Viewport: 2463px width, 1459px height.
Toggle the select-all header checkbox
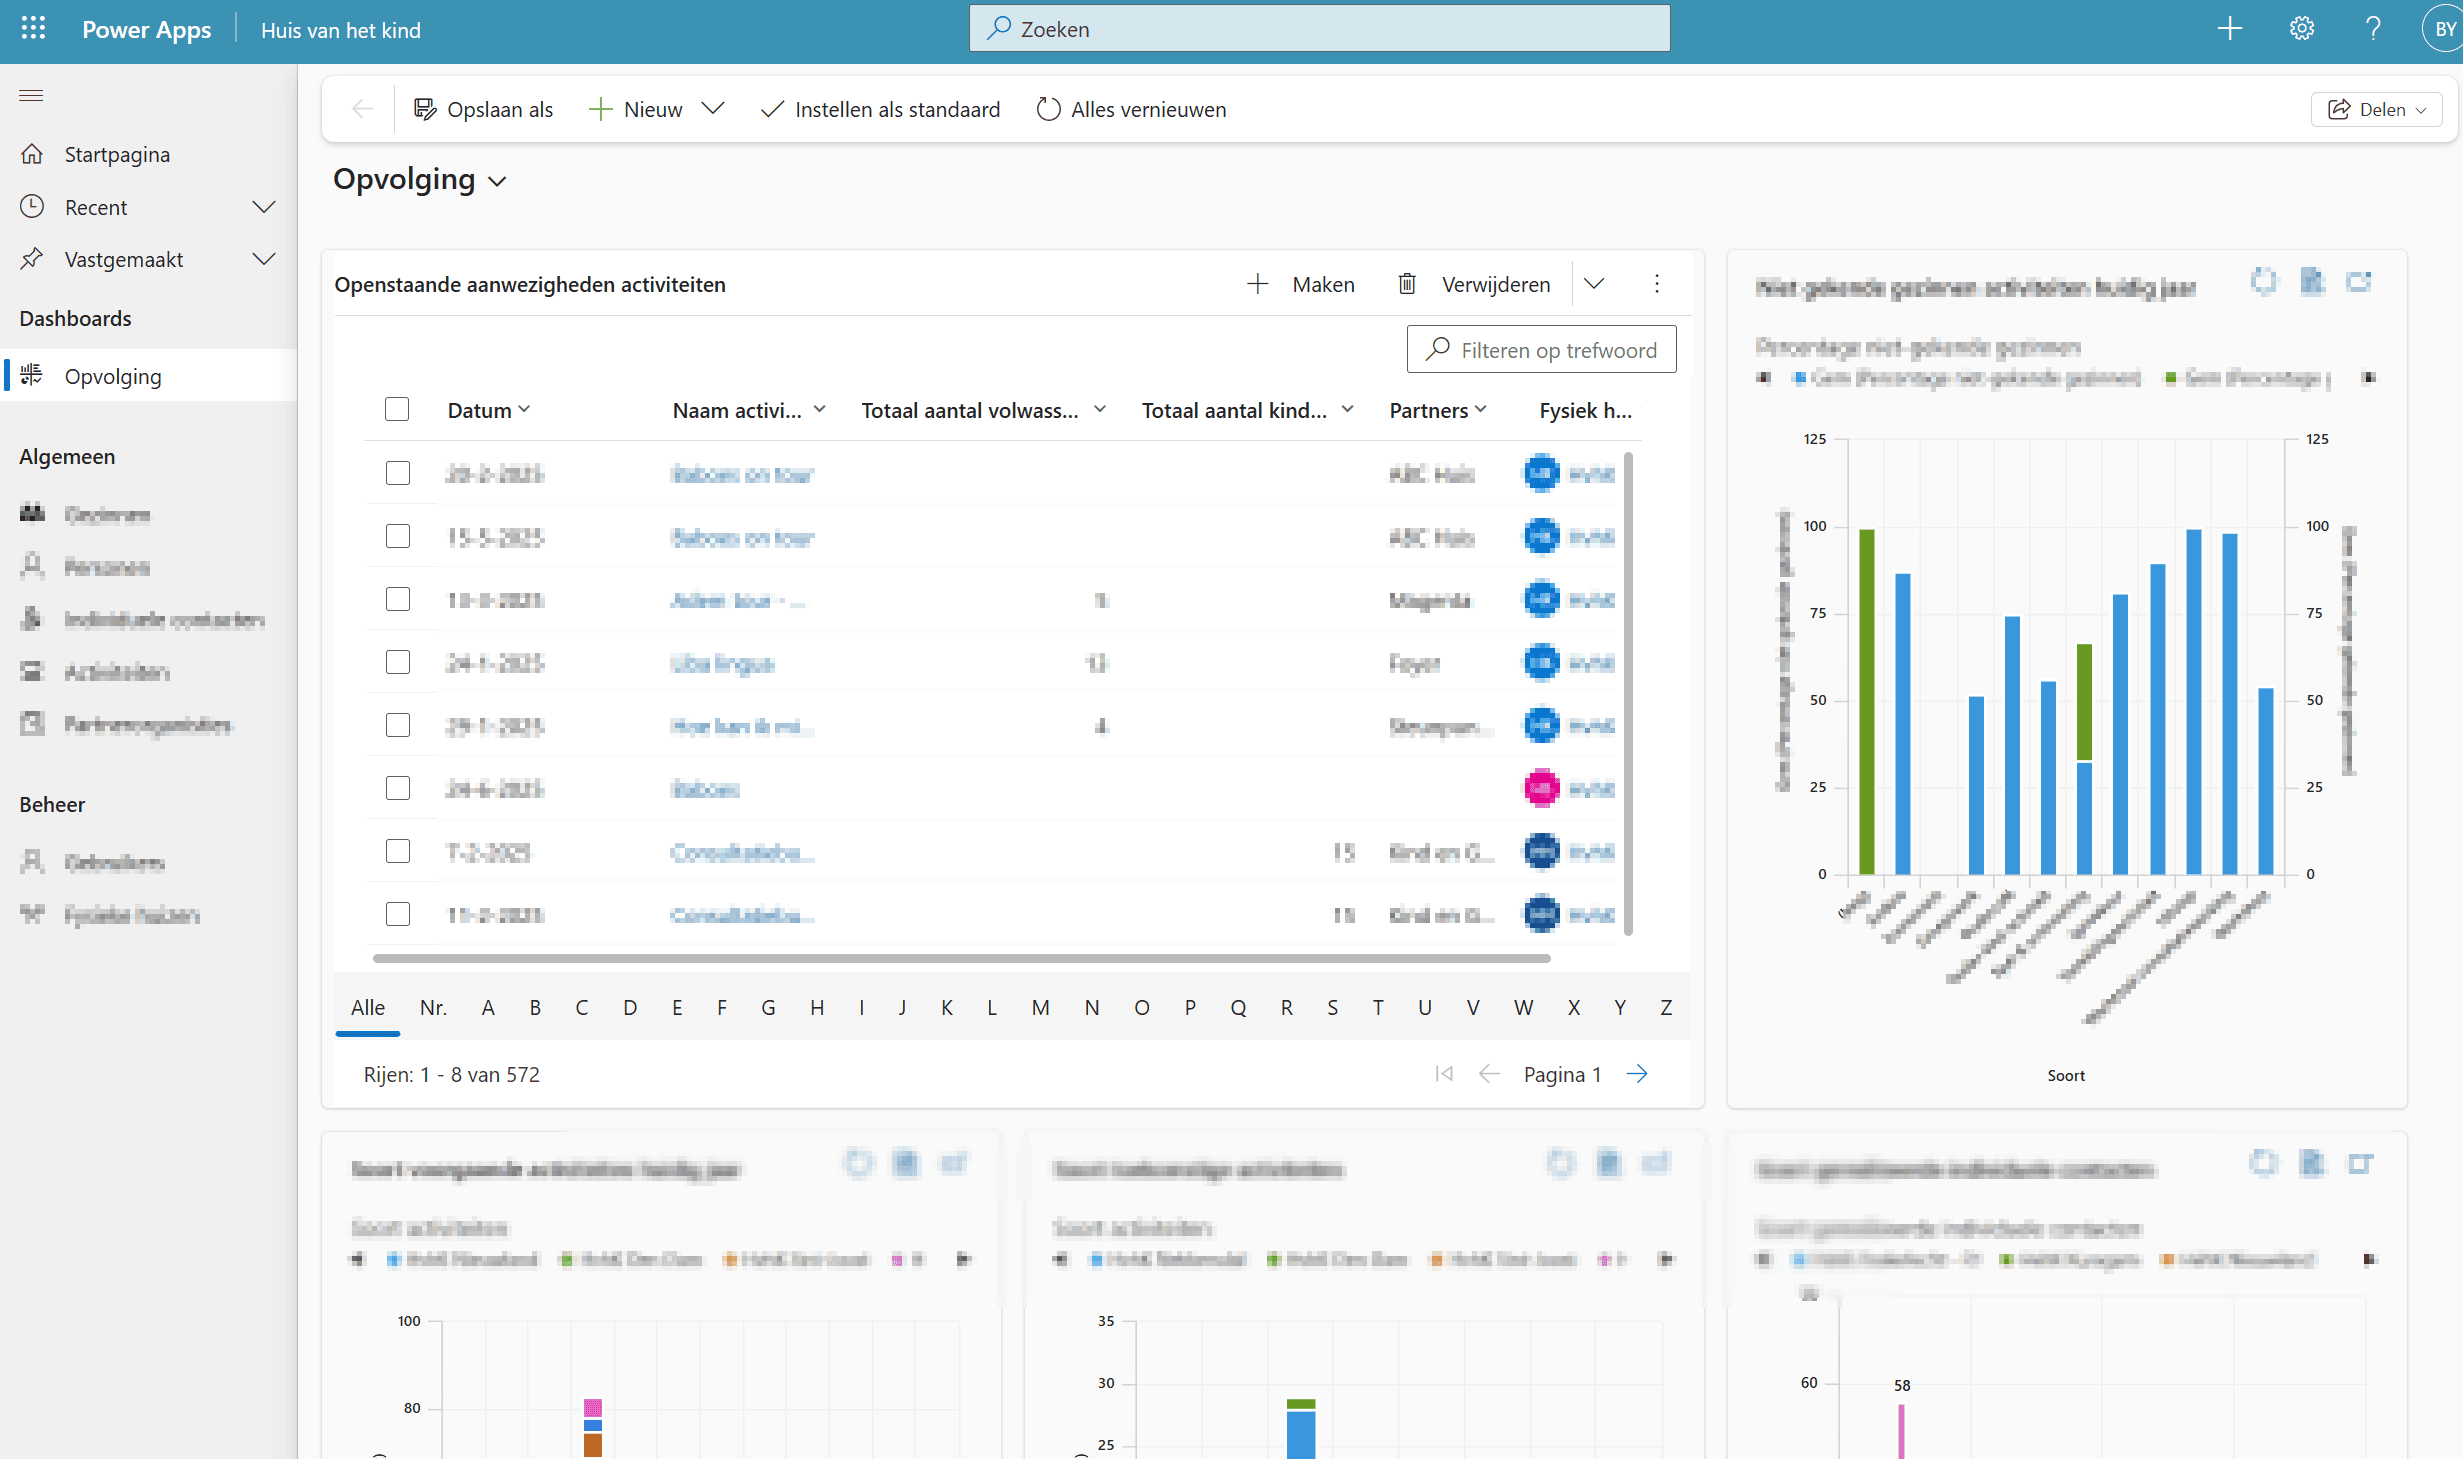pyautogui.click(x=397, y=409)
